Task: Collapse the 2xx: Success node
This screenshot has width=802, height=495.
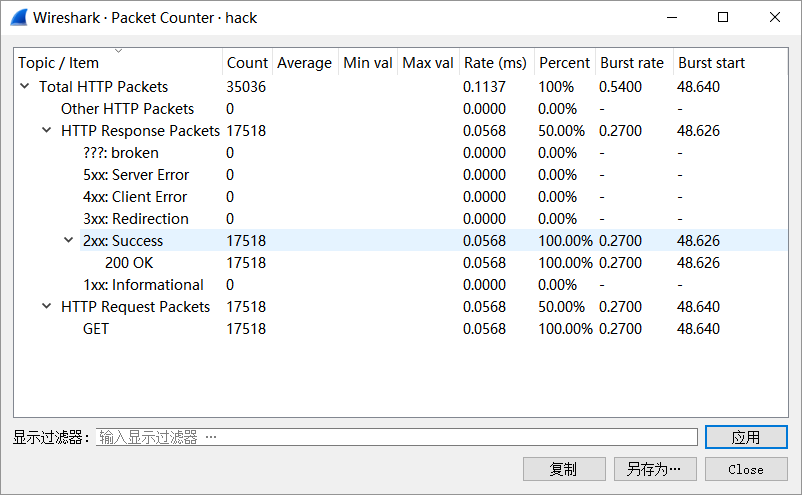Action: pyautogui.click(x=69, y=241)
